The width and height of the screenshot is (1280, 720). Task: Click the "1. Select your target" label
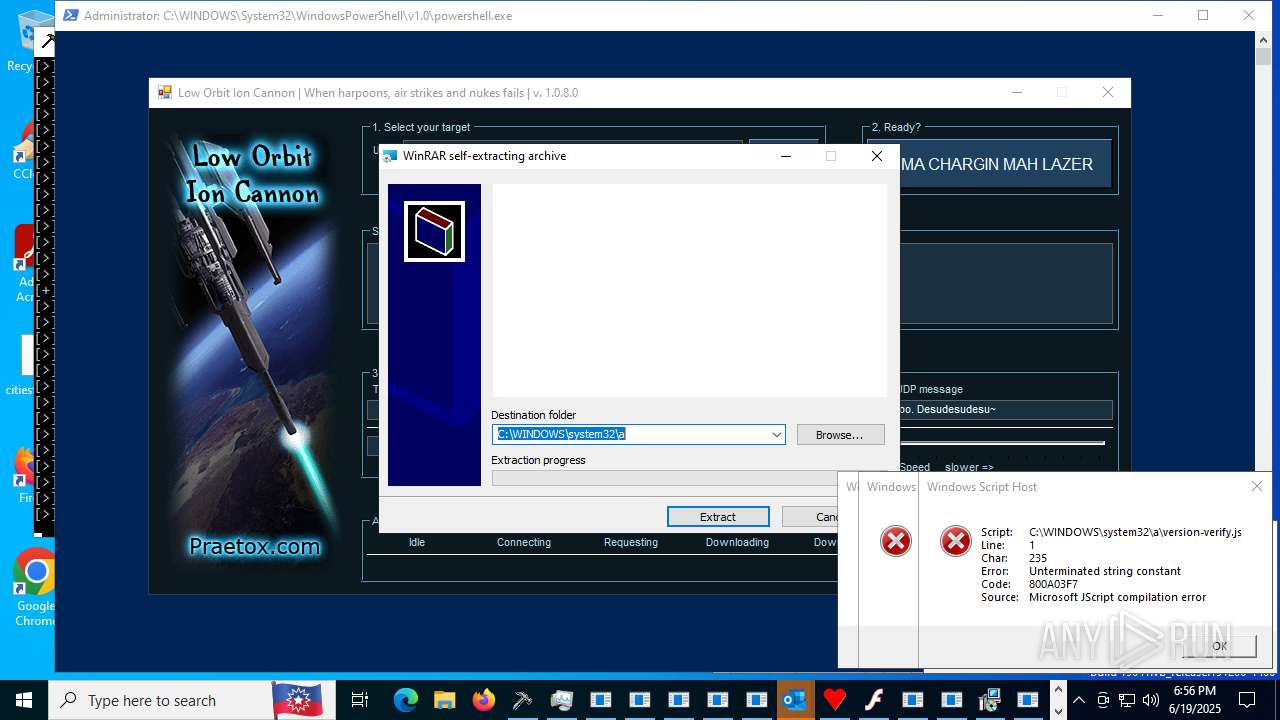pyautogui.click(x=421, y=127)
